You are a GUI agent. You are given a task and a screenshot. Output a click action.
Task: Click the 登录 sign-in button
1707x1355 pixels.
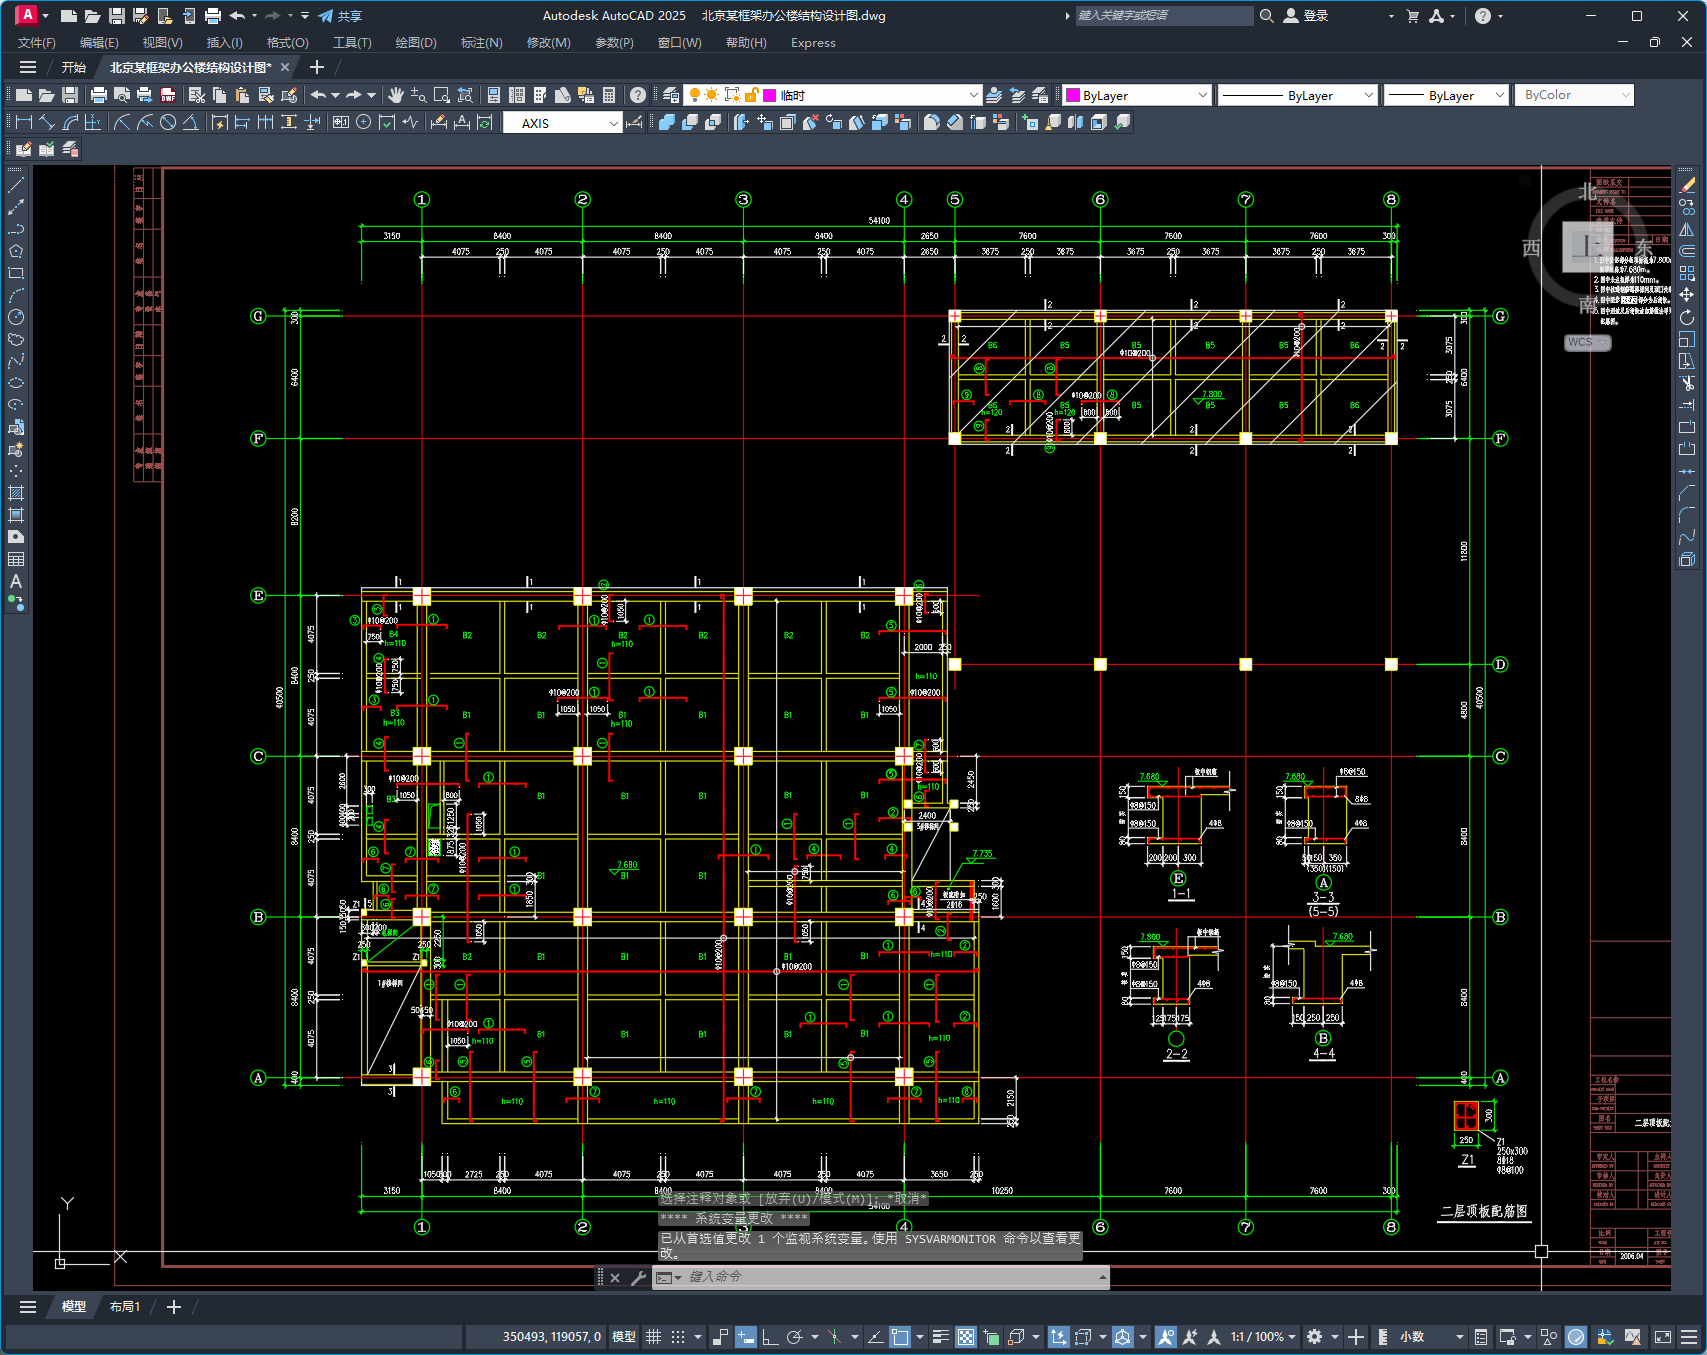click(x=1306, y=16)
